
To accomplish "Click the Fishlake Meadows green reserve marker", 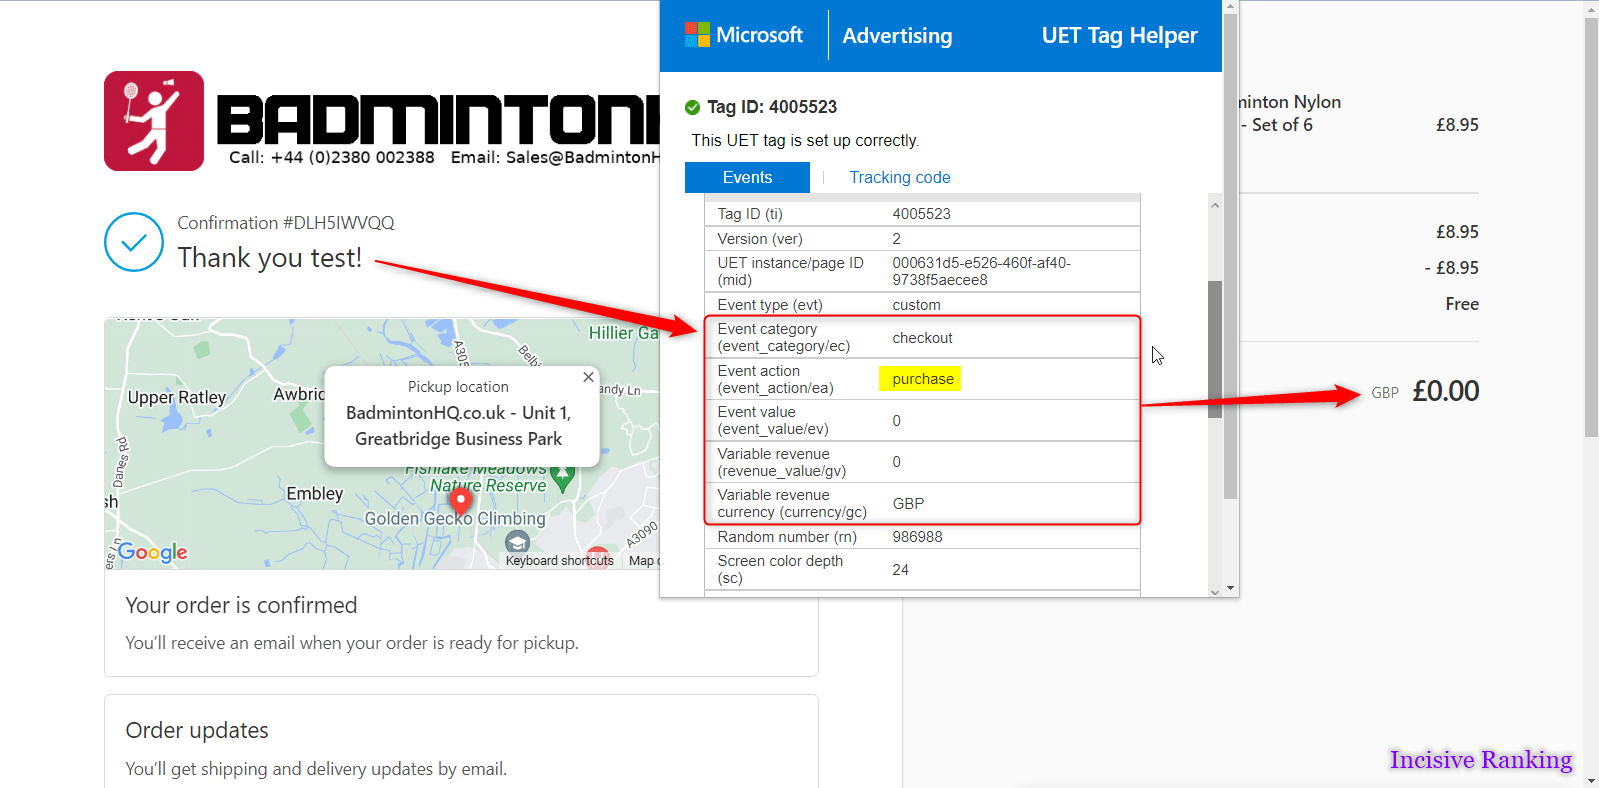I will 563,481.
